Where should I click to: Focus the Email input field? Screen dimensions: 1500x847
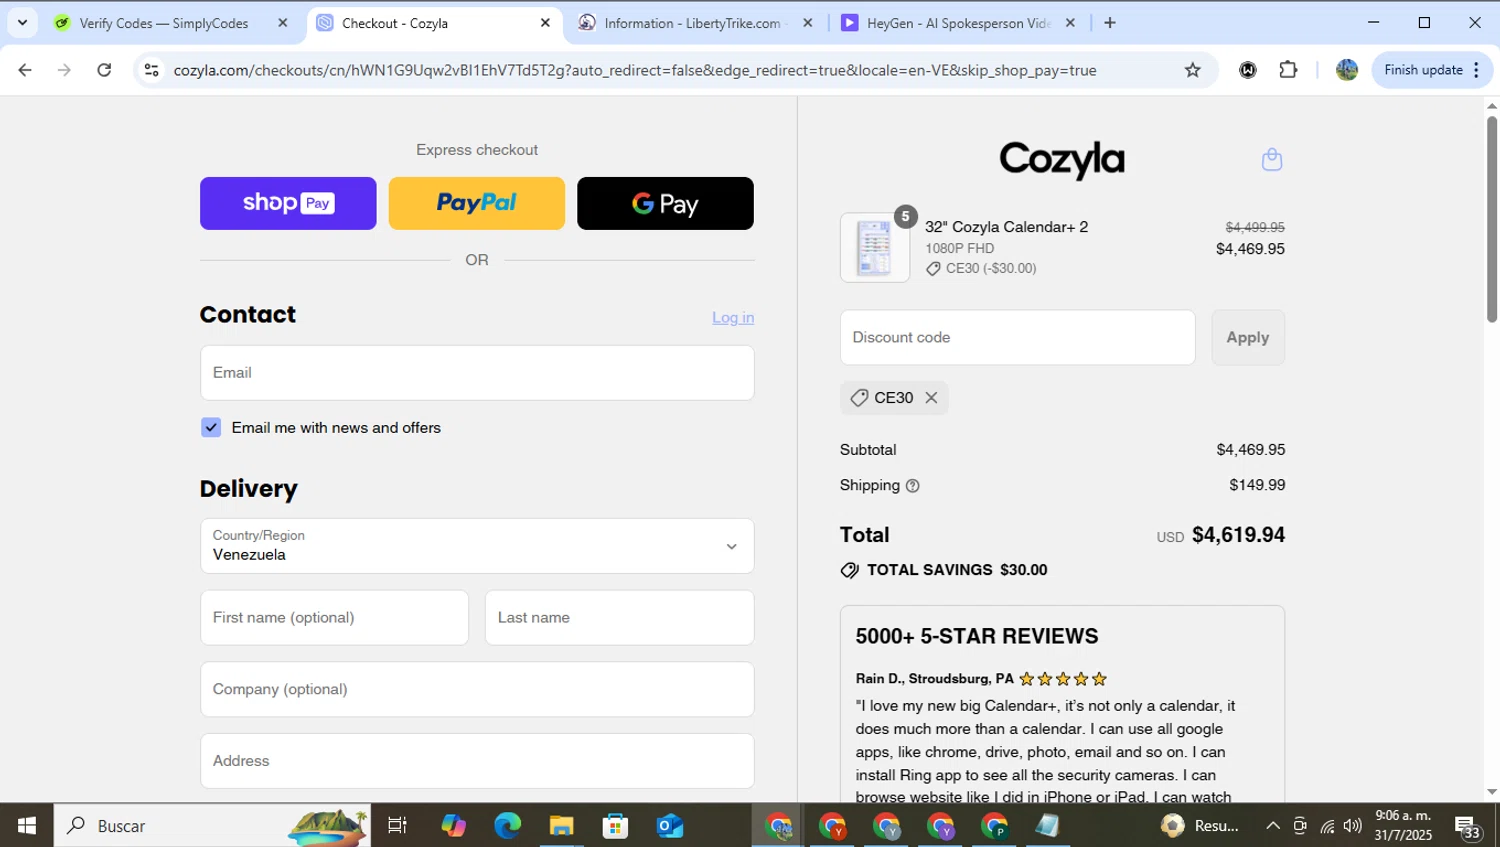[x=477, y=373]
